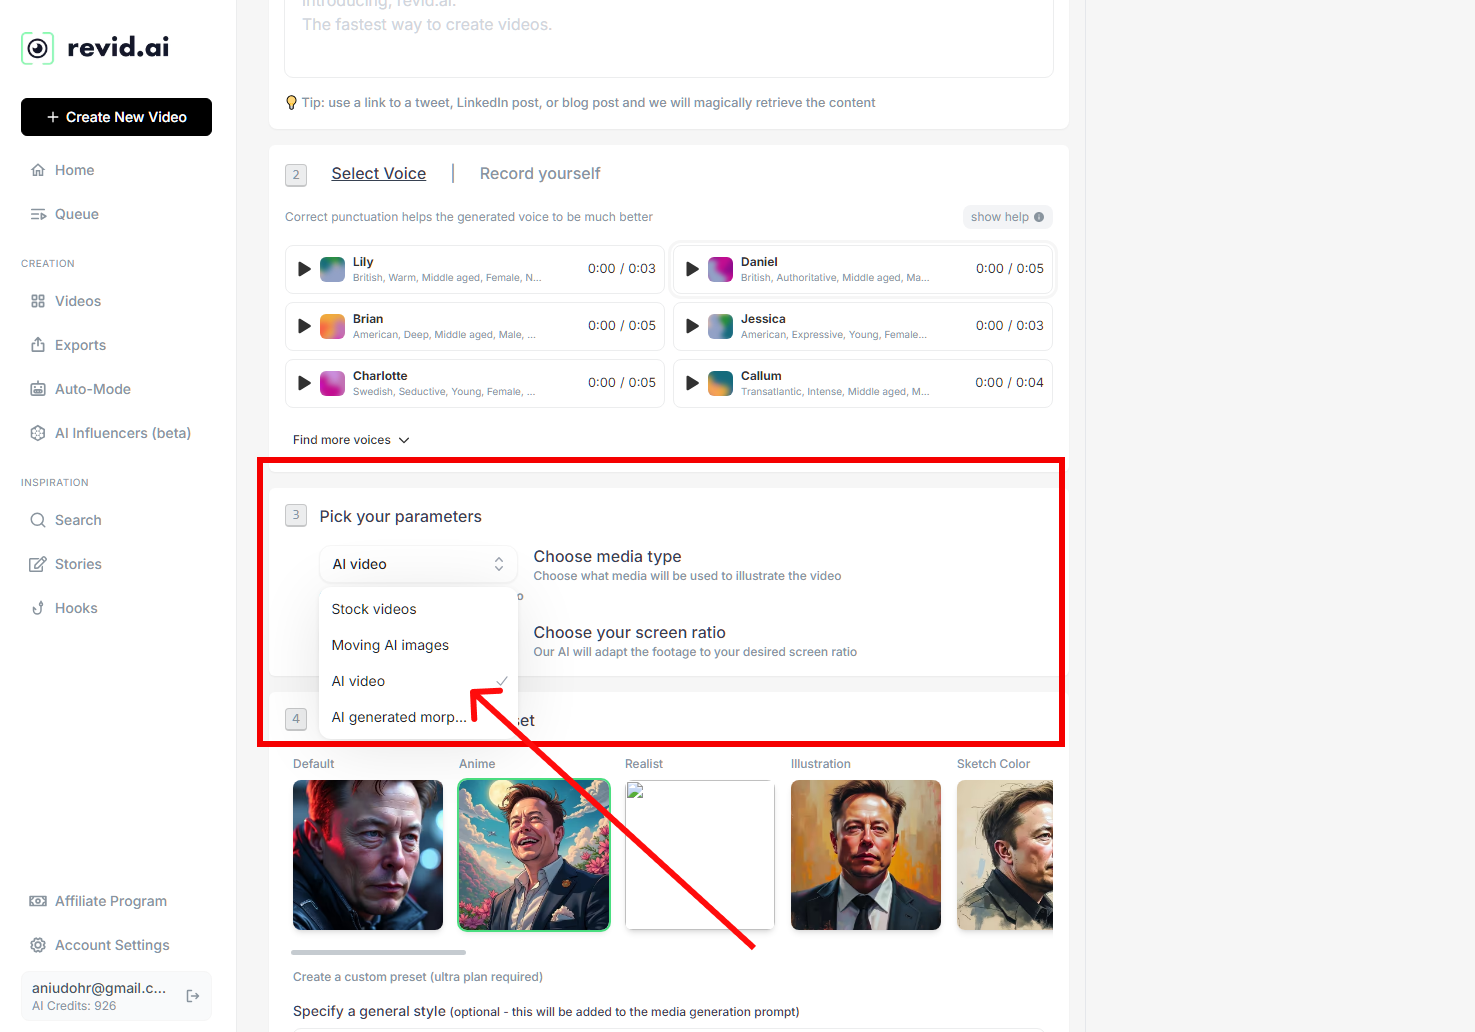The image size is (1475, 1032).
Task: Choose Moving AI images option
Action: tap(390, 645)
